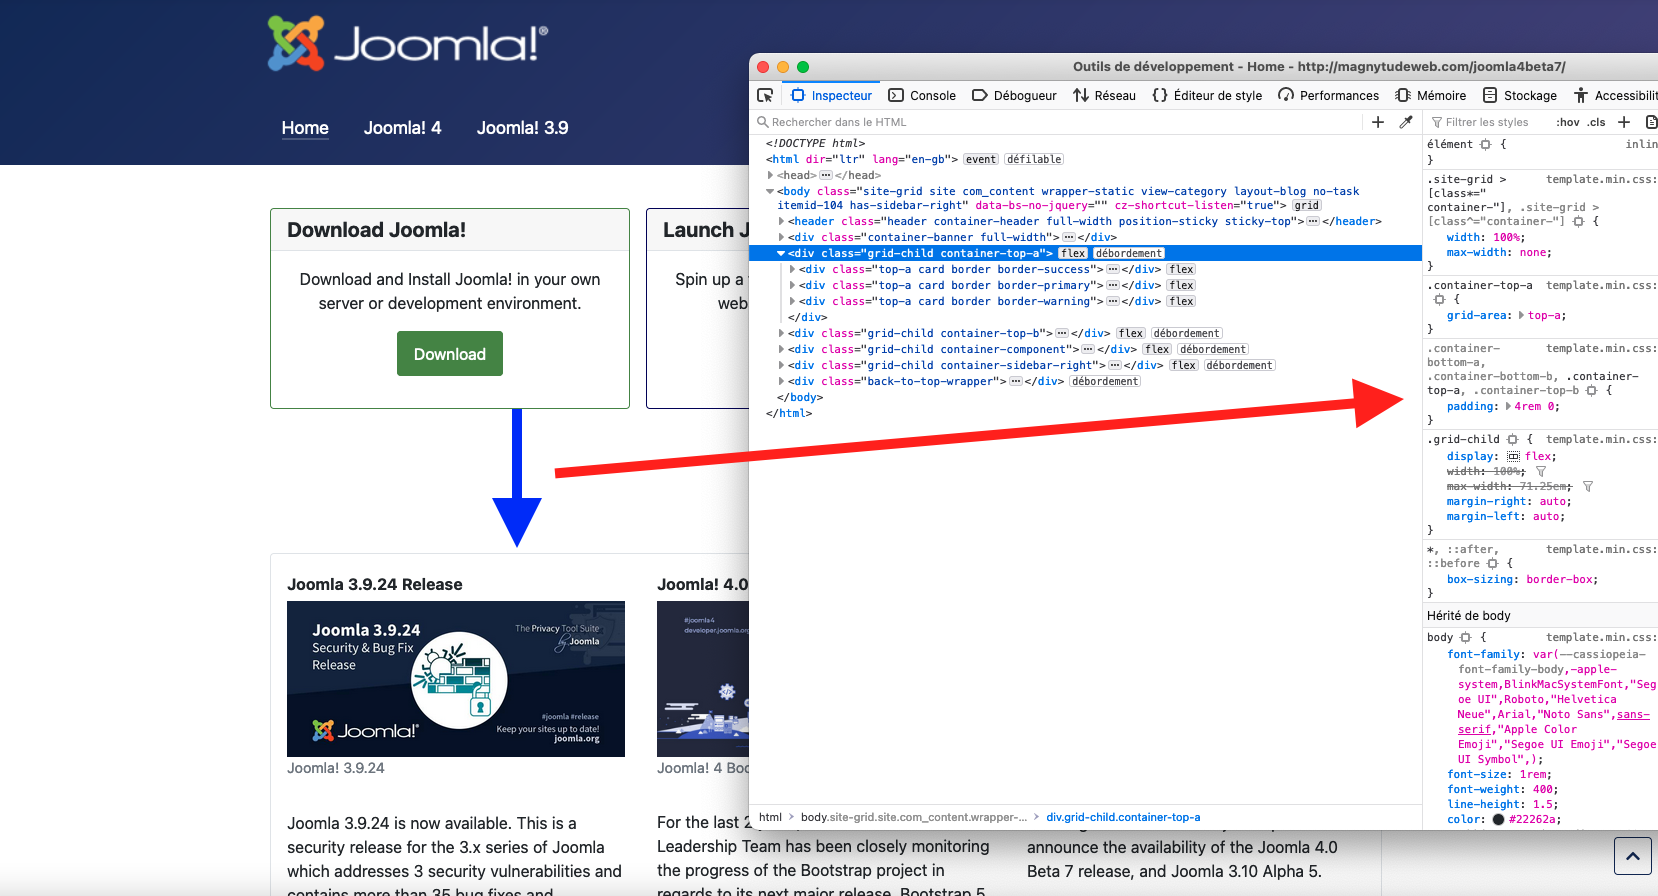Viewport: 1658px width, 896px height.
Task: Click the green Download button
Action: coord(450,354)
